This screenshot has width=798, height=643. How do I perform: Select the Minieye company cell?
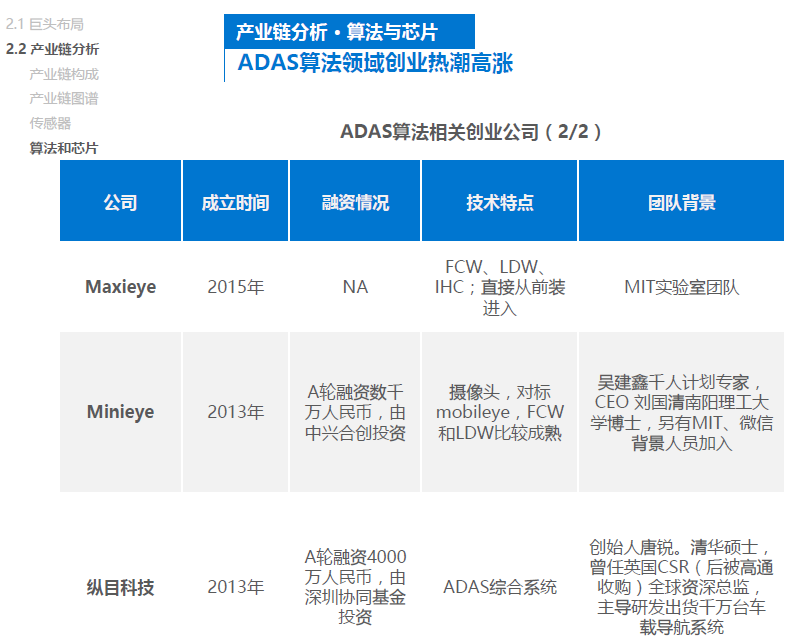(121, 412)
